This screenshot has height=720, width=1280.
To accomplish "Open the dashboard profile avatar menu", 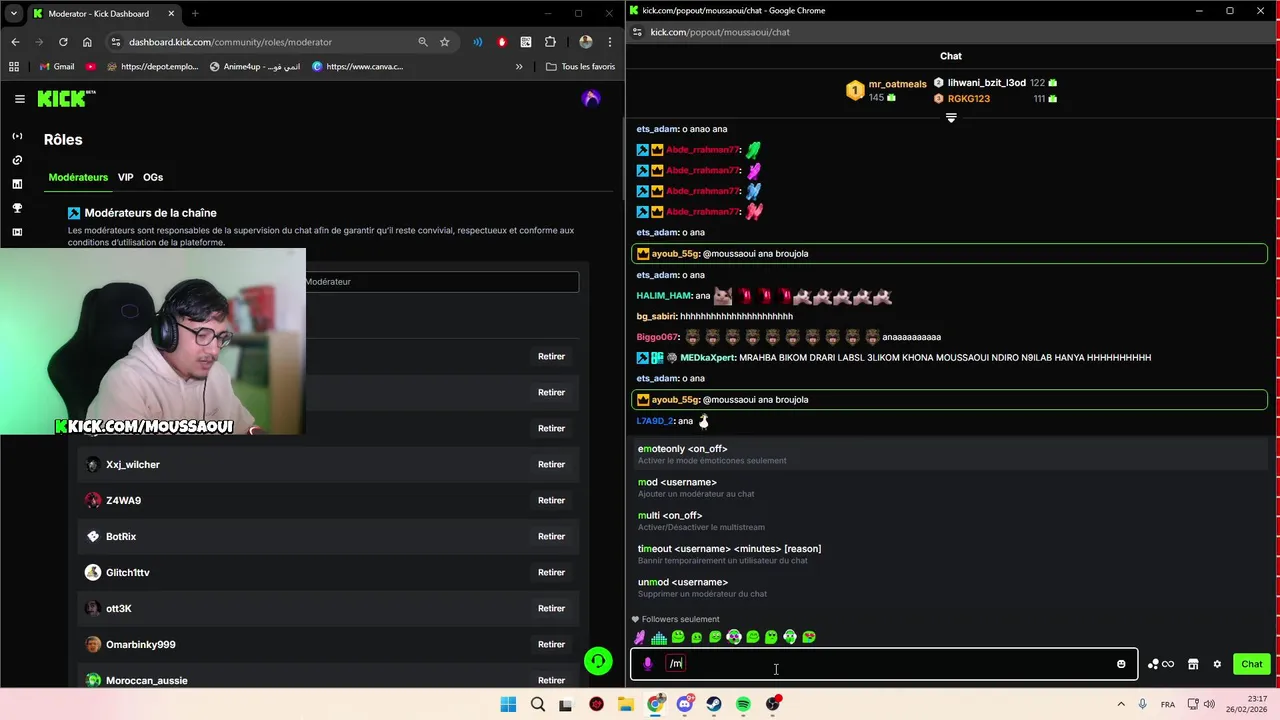I will [x=591, y=98].
